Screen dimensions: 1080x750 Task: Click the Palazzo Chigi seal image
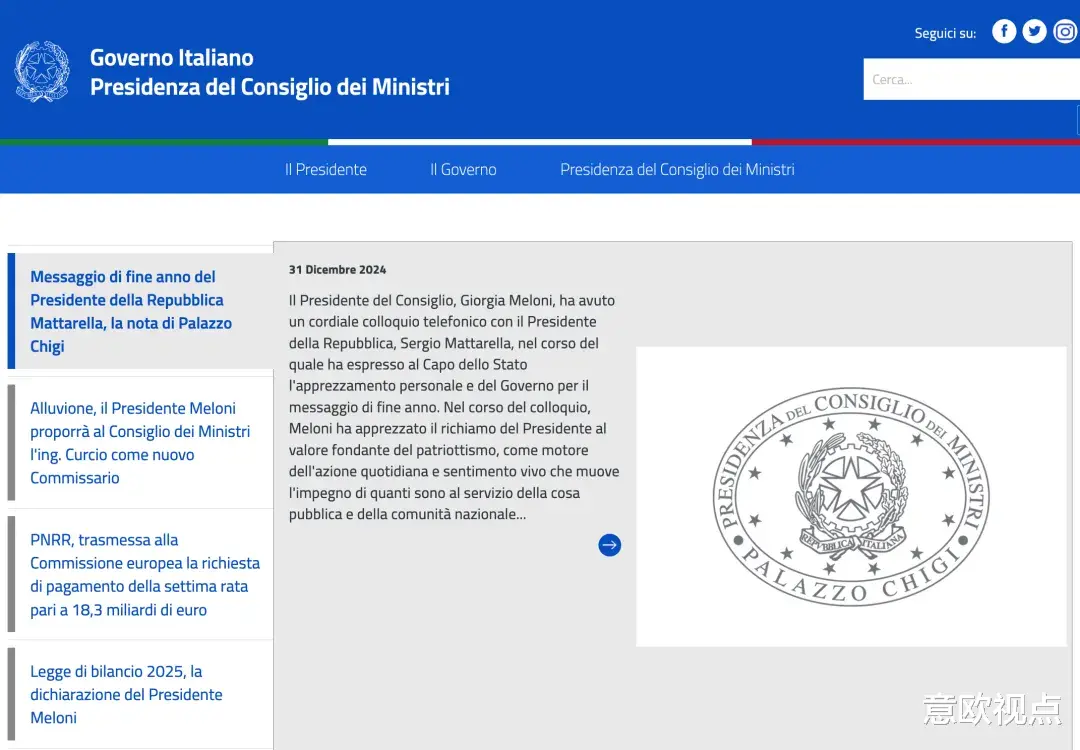pyautogui.click(x=851, y=497)
